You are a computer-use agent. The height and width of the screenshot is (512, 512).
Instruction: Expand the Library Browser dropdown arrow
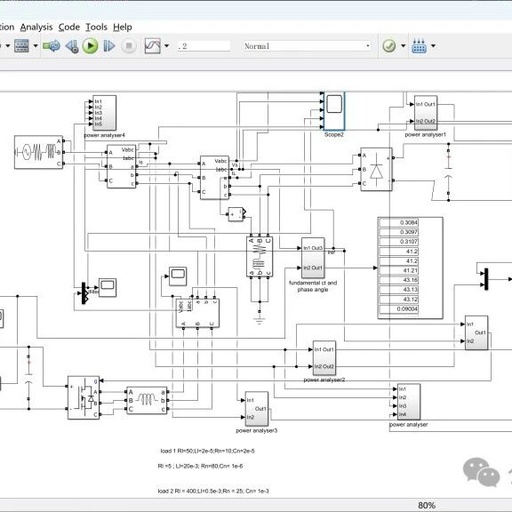pos(35,46)
